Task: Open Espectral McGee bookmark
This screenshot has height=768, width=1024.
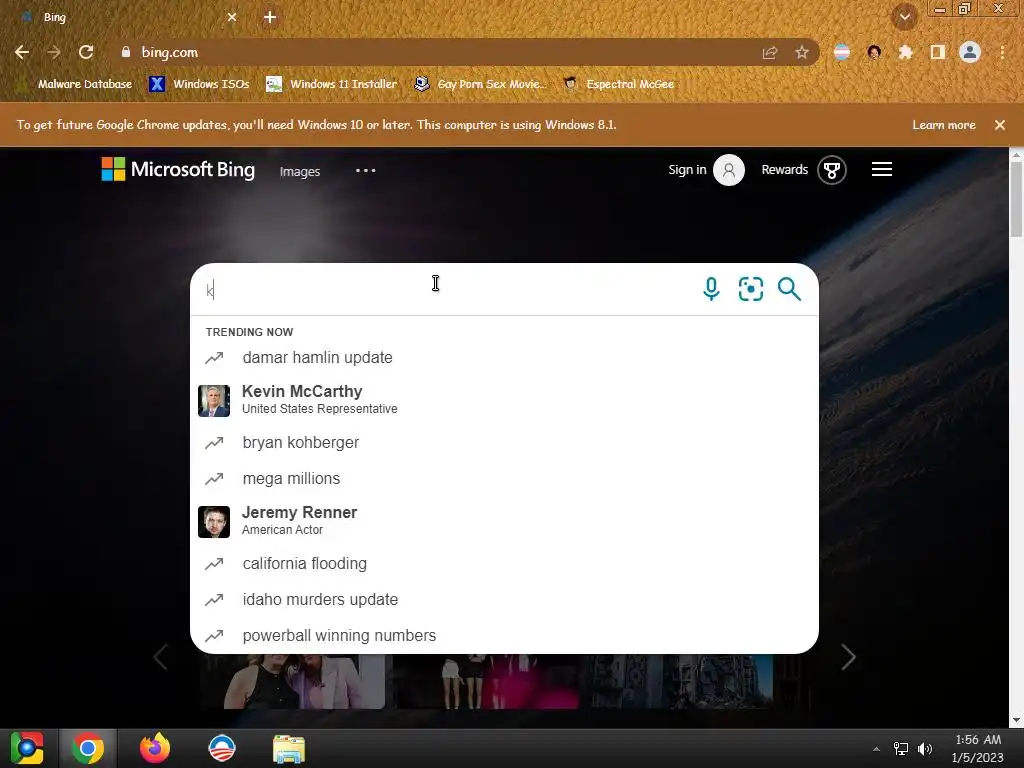Action: click(x=618, y=84)
